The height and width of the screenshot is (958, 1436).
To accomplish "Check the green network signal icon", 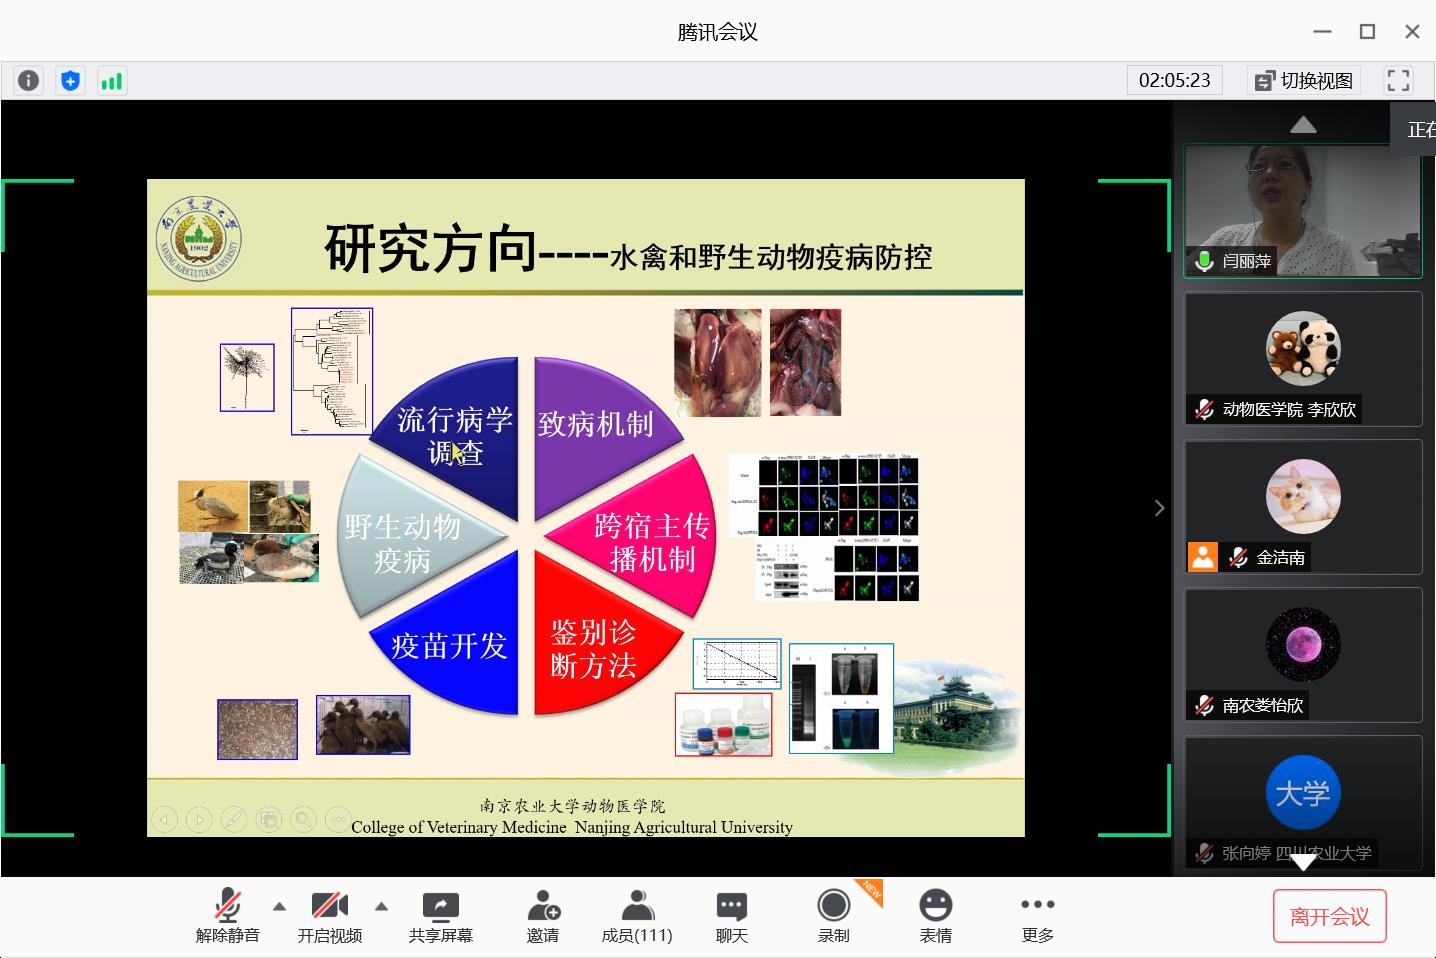I will tap(111, 81).
